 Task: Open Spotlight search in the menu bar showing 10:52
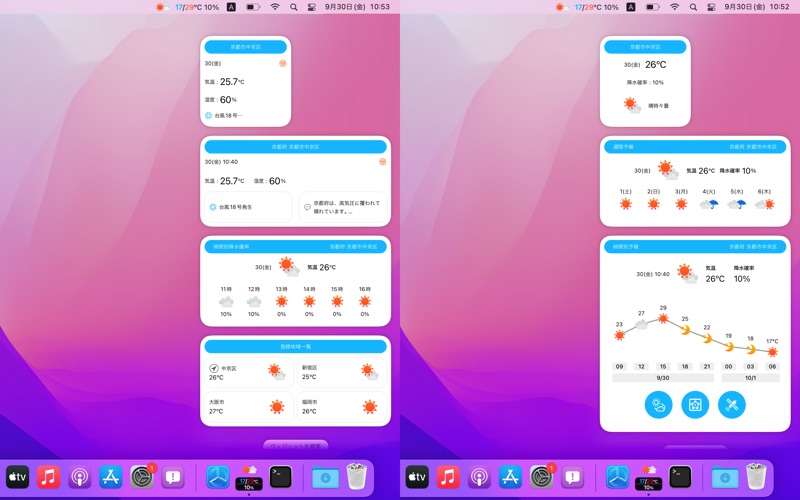pyautogui.click(x=693, y=7)
